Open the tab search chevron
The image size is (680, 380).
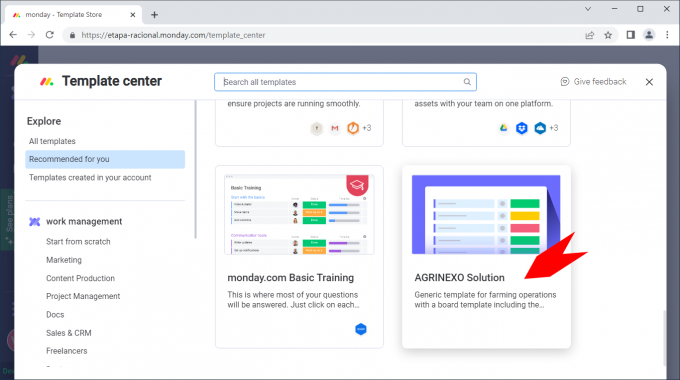[588, 9]
